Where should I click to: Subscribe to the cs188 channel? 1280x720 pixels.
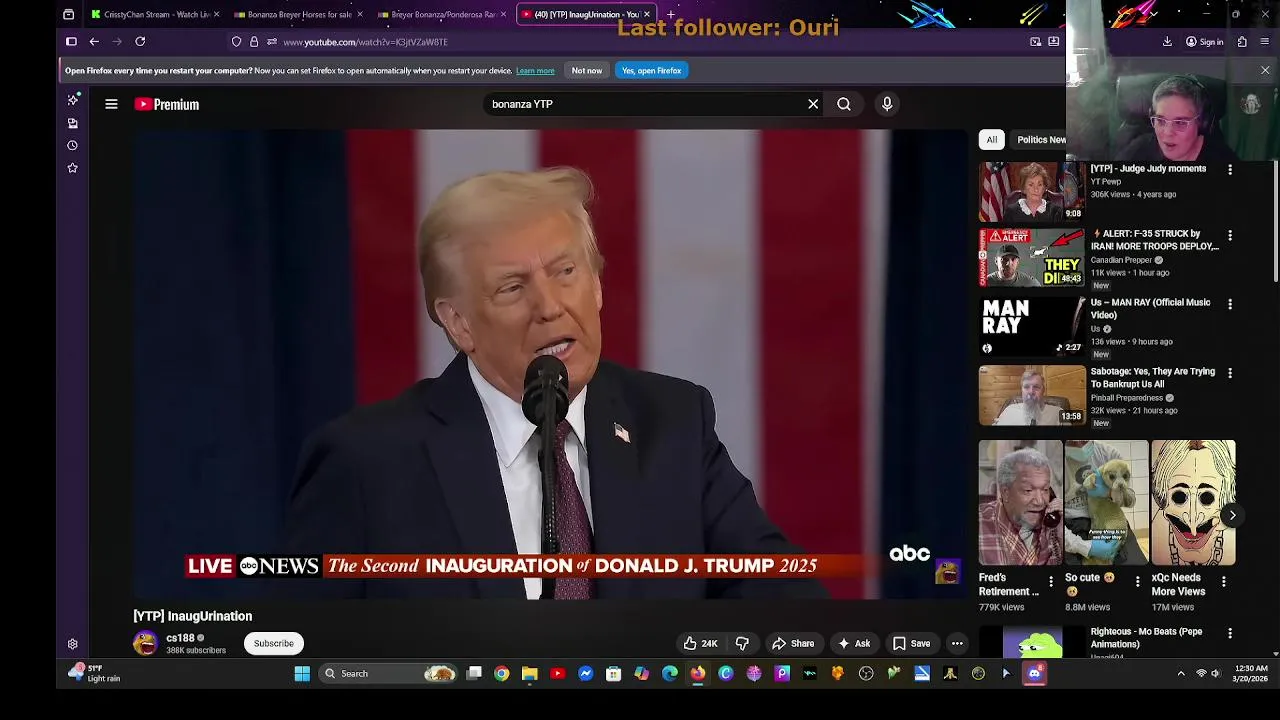point(273,643)
